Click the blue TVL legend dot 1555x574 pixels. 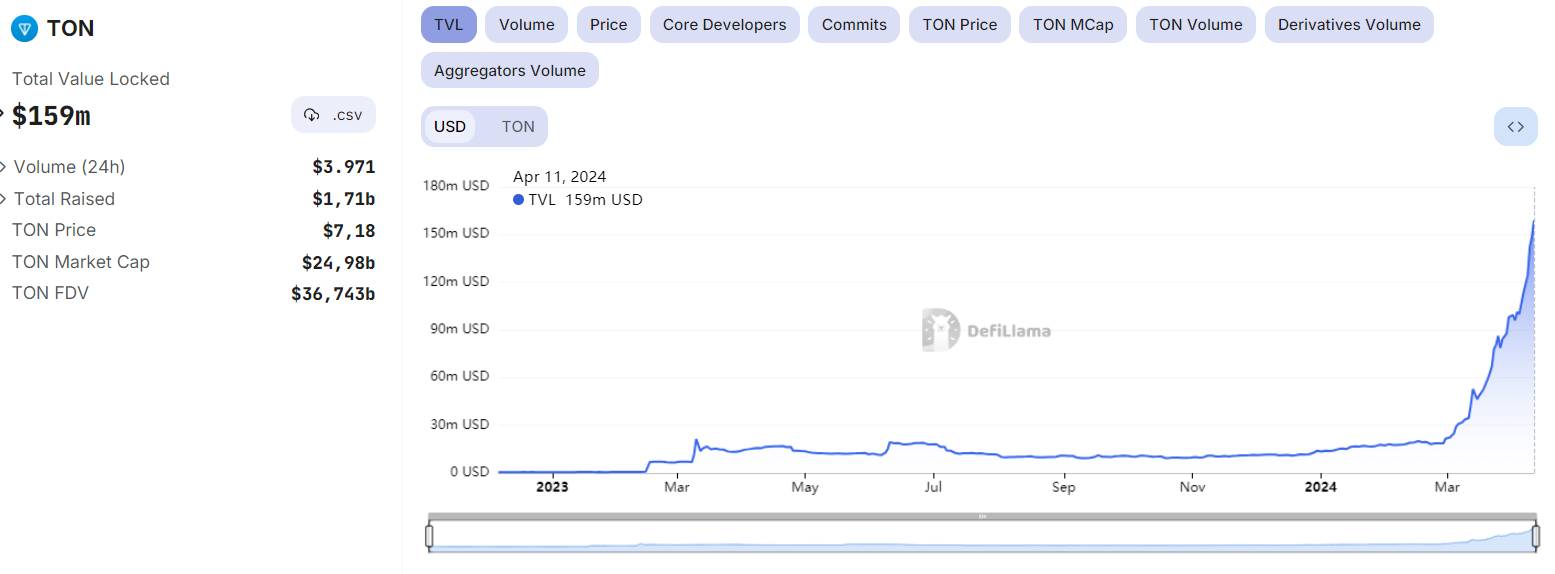(518, 200)
